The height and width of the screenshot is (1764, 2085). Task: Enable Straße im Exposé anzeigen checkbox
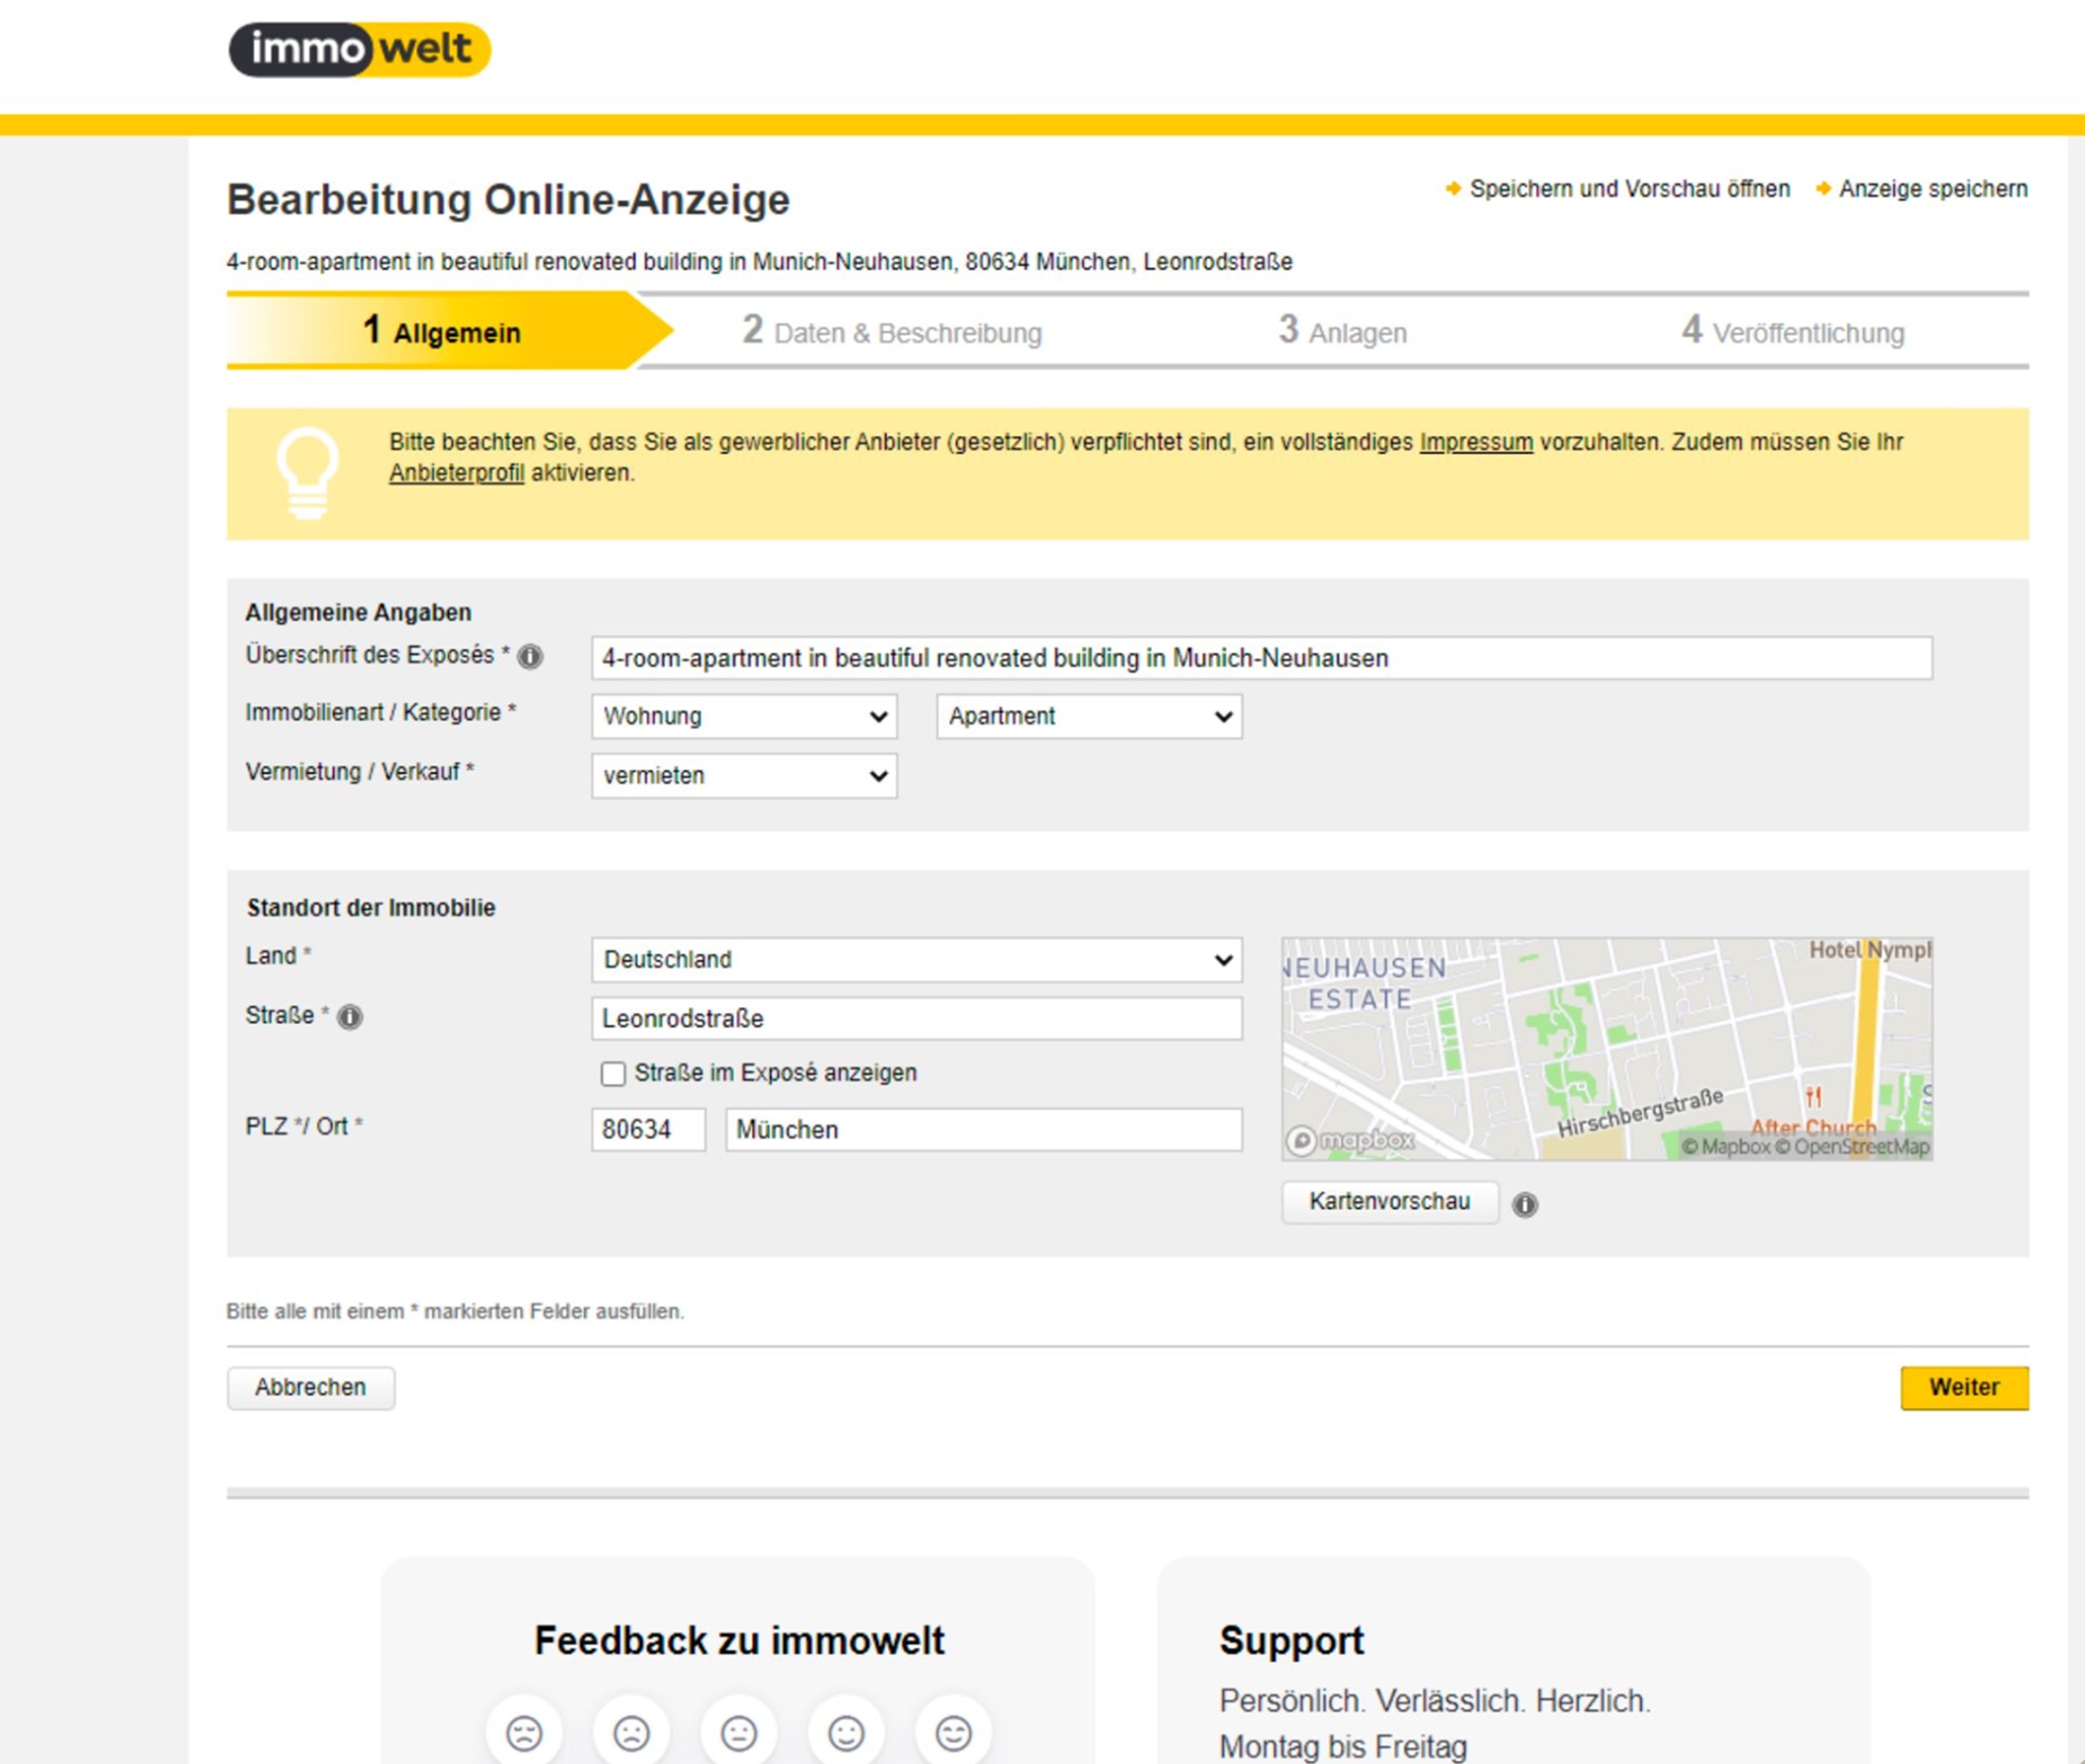(613, 1073)
